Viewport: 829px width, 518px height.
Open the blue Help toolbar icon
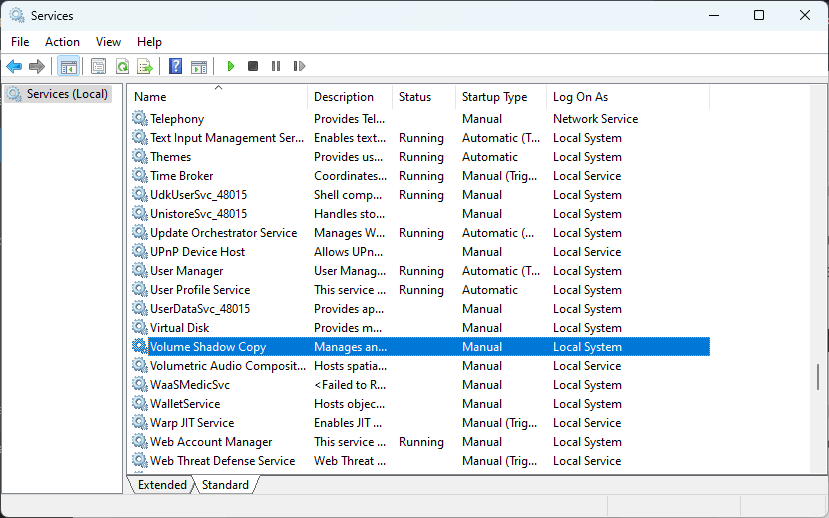176,66
